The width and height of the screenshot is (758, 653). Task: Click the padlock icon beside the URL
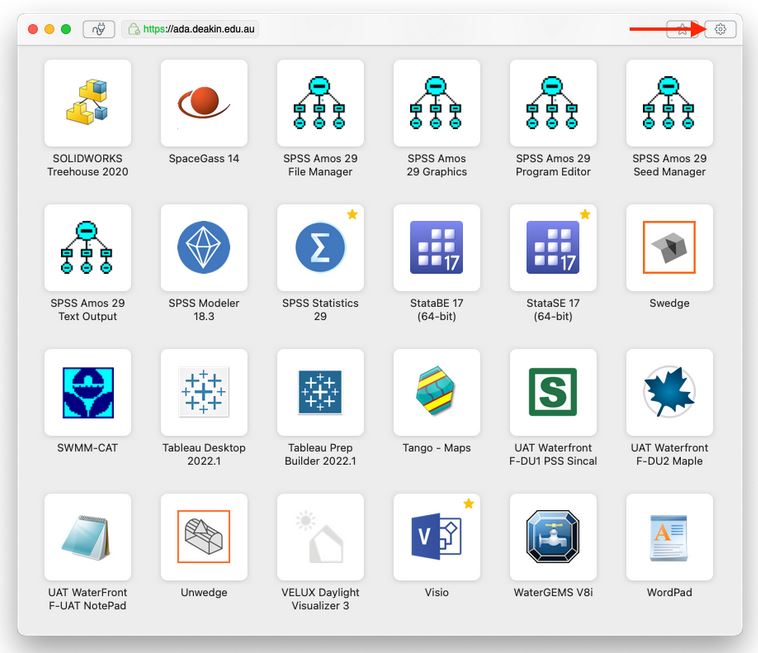click(x=133, y=29)
